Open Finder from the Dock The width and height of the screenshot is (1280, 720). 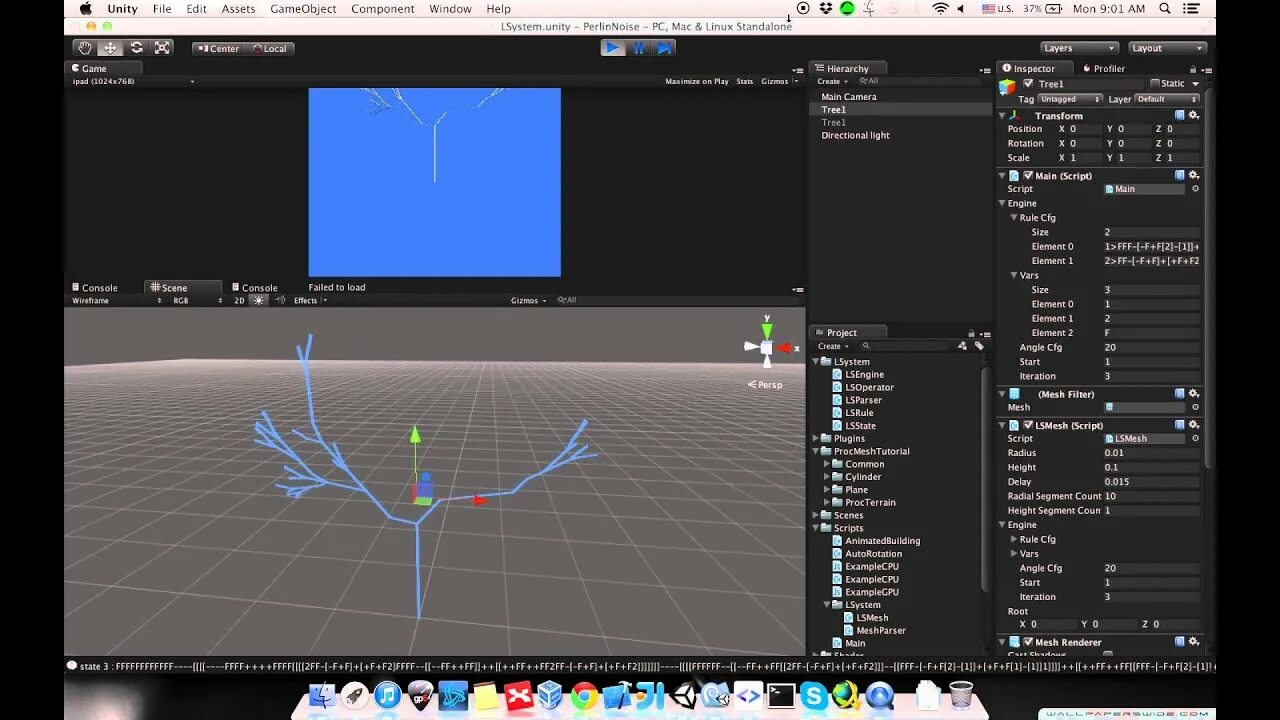point(322,695)
